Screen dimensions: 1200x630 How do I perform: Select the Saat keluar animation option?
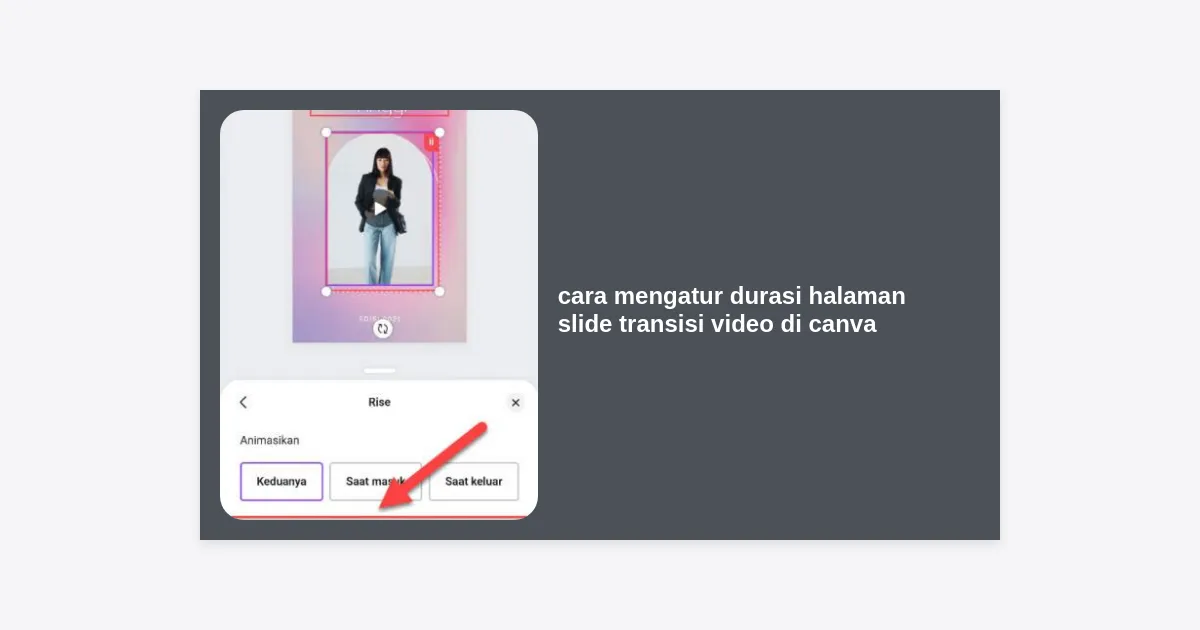pos(473,481)
